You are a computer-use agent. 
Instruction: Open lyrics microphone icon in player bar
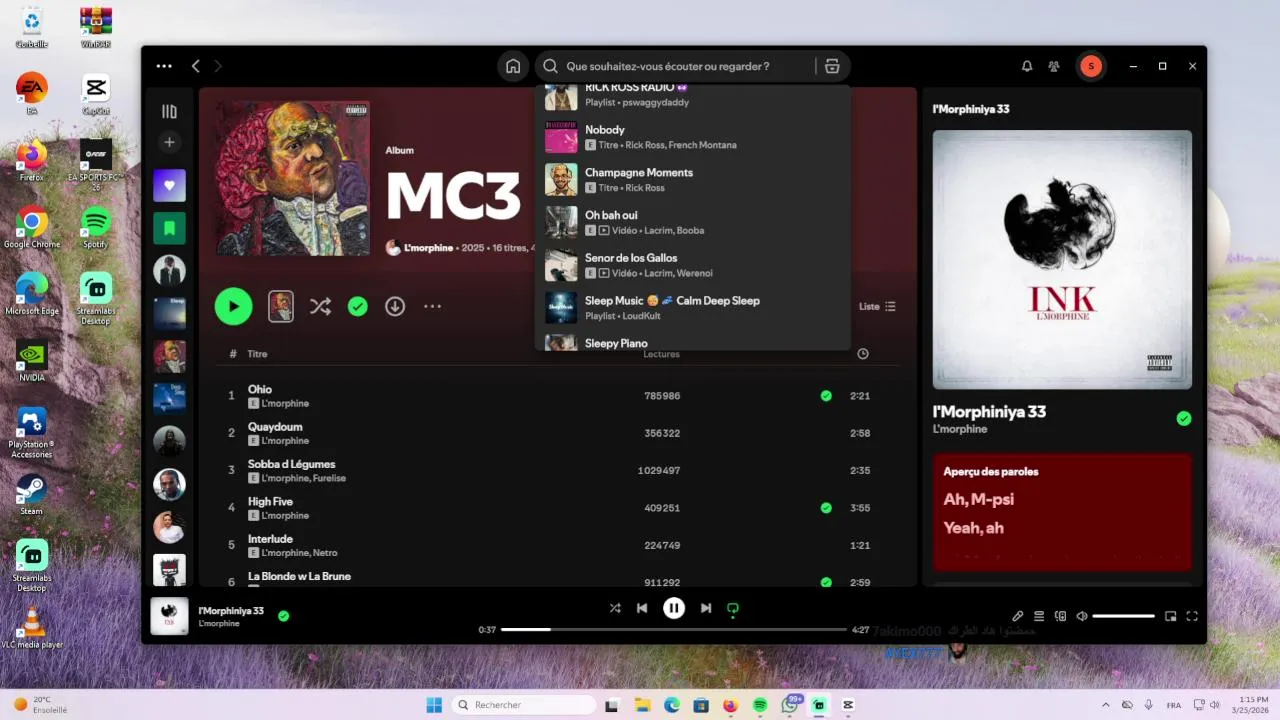click(1018, 616)
